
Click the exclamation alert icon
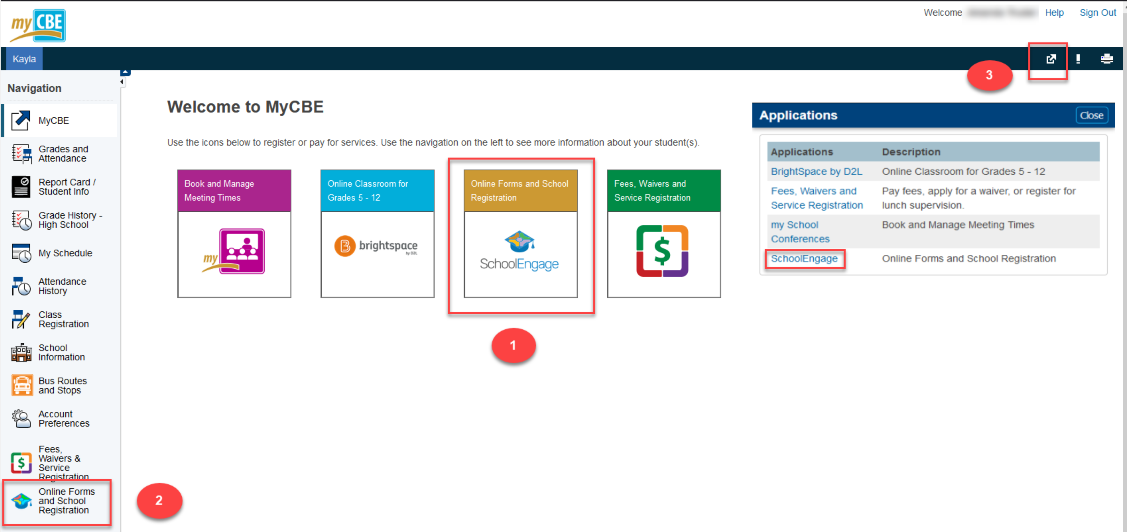click(x=1078, y=59)
